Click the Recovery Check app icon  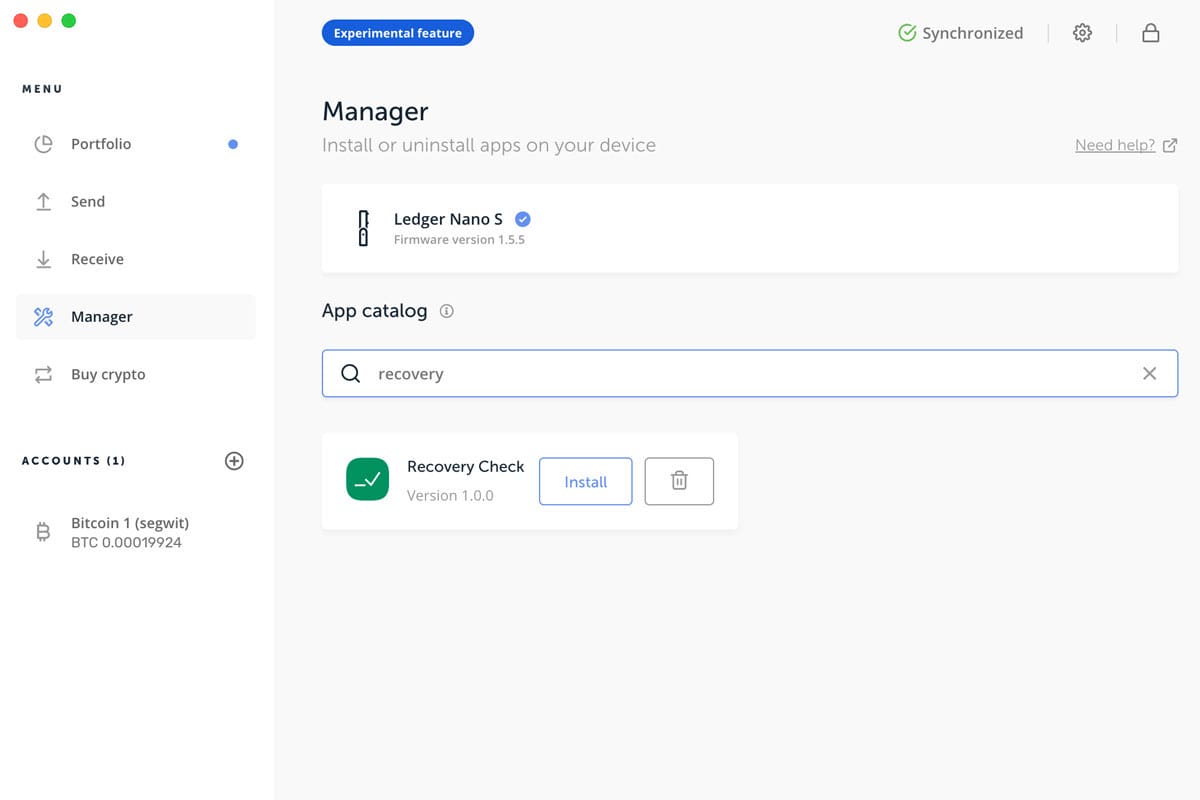click(x=367, y=480)
